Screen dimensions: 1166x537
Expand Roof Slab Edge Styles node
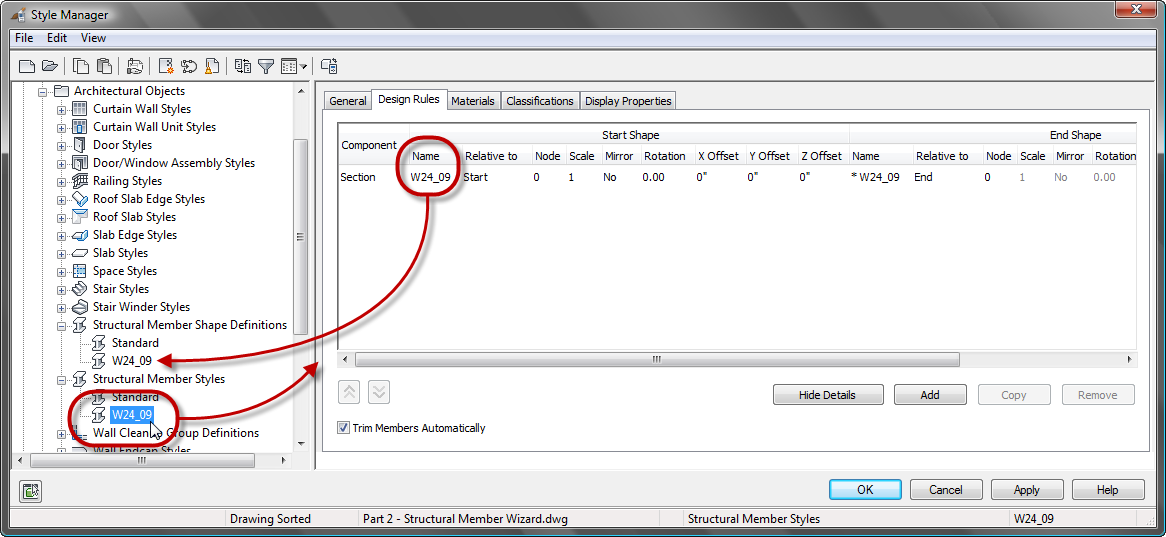[62, 199]
